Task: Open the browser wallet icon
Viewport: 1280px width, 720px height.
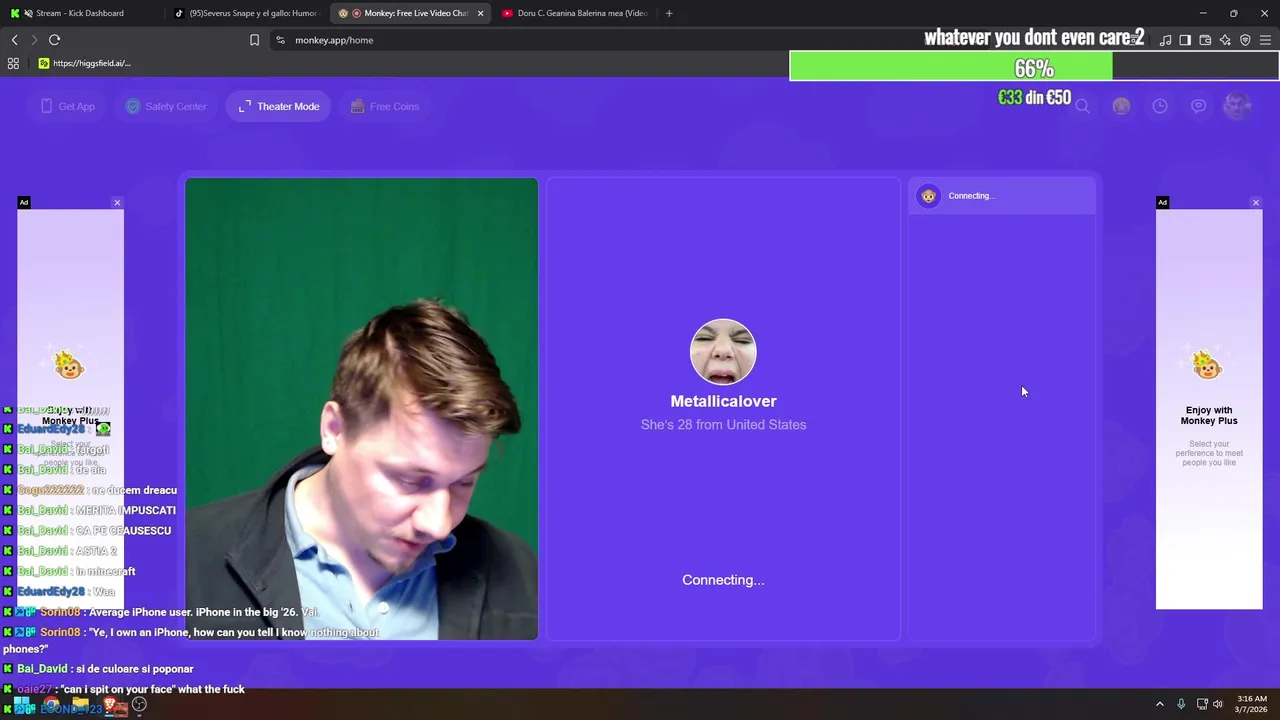Action: tap(1205, 40)
